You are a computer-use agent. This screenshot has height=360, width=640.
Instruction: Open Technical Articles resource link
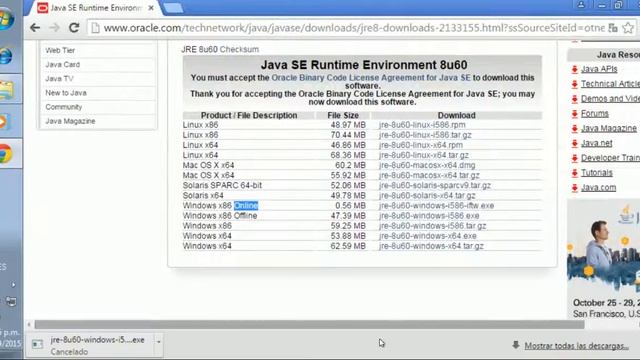[610, 84]
